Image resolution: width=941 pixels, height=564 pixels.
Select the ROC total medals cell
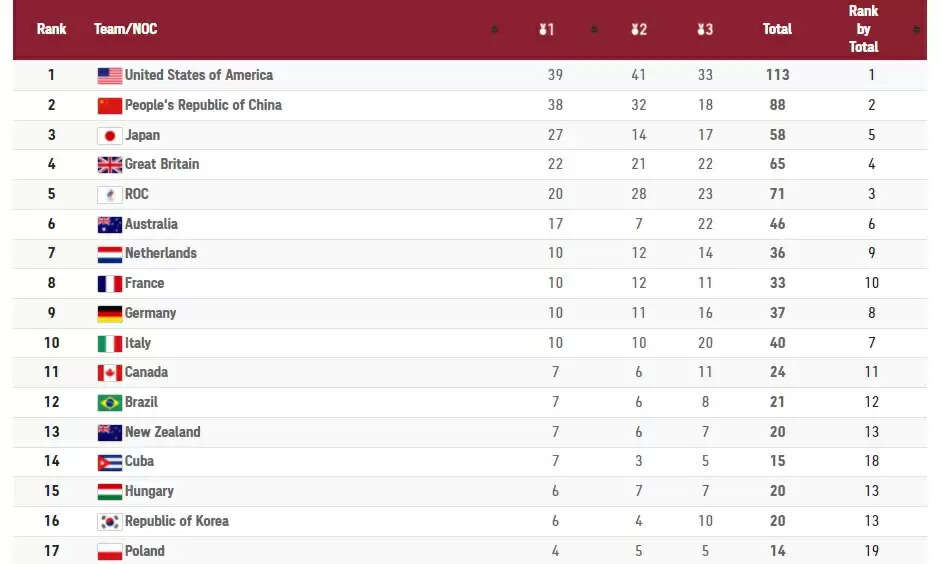coord(777,194)
